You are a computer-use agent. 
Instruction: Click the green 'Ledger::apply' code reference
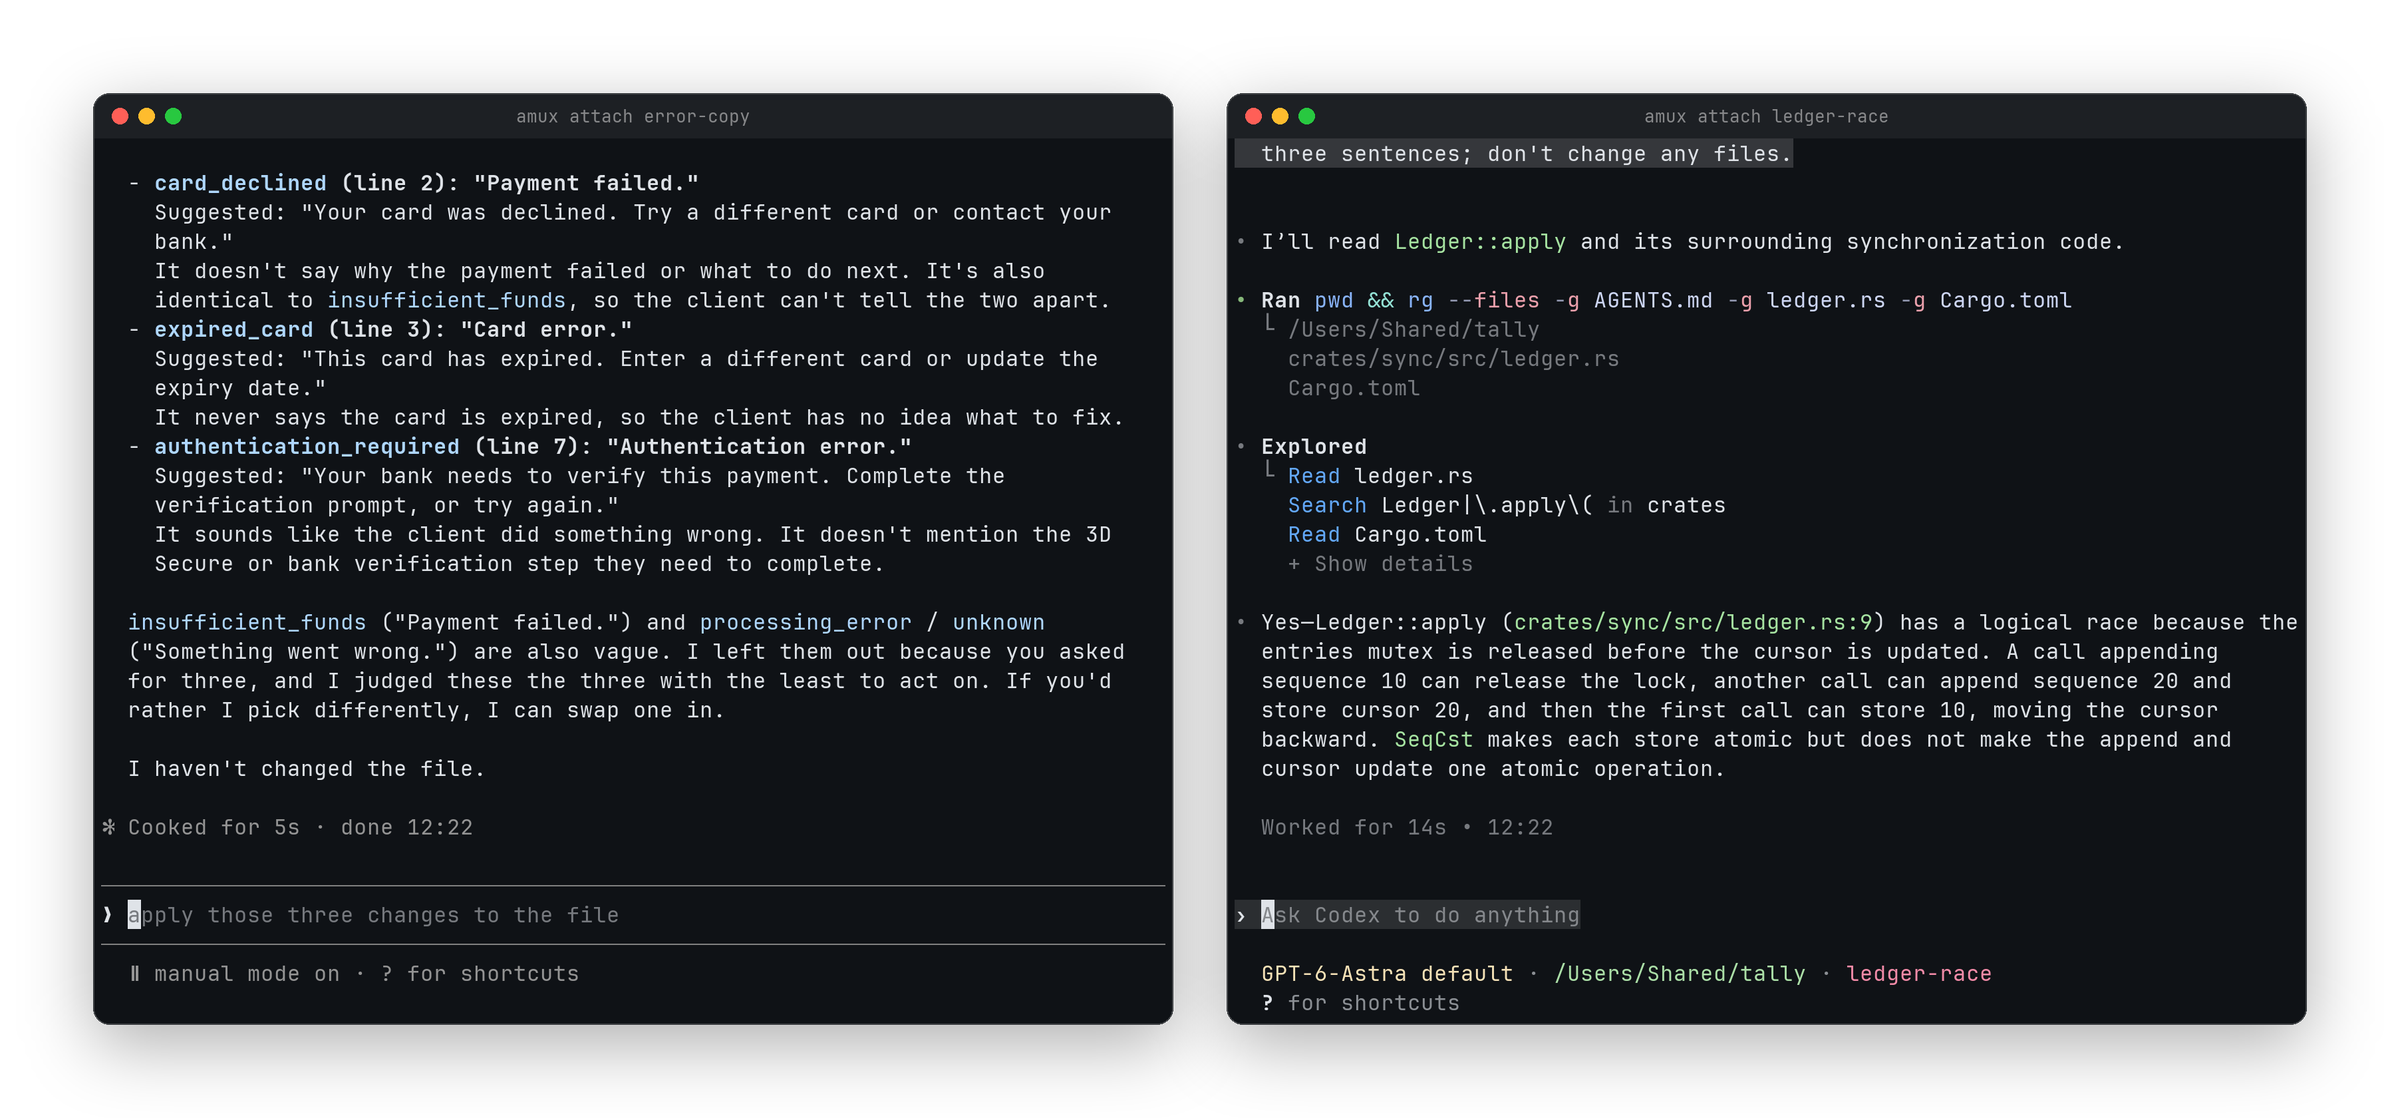point(1480,242)
